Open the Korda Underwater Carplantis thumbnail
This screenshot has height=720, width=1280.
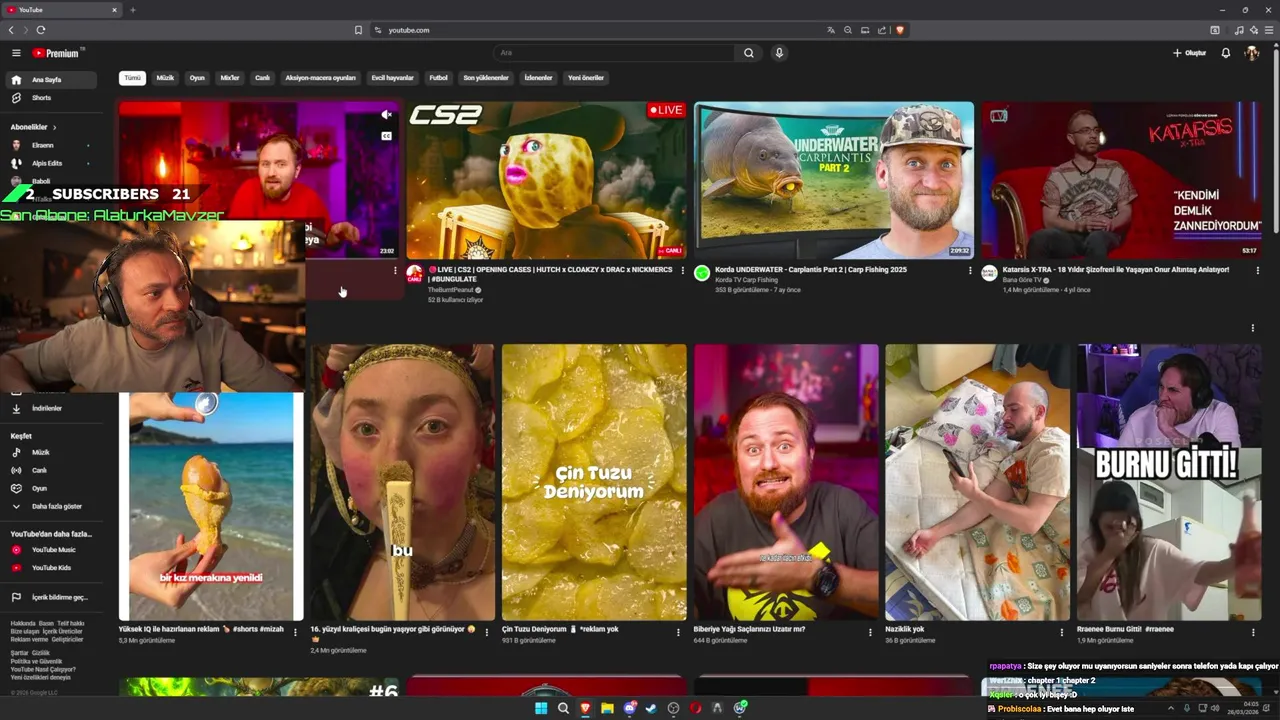[834, 180]
